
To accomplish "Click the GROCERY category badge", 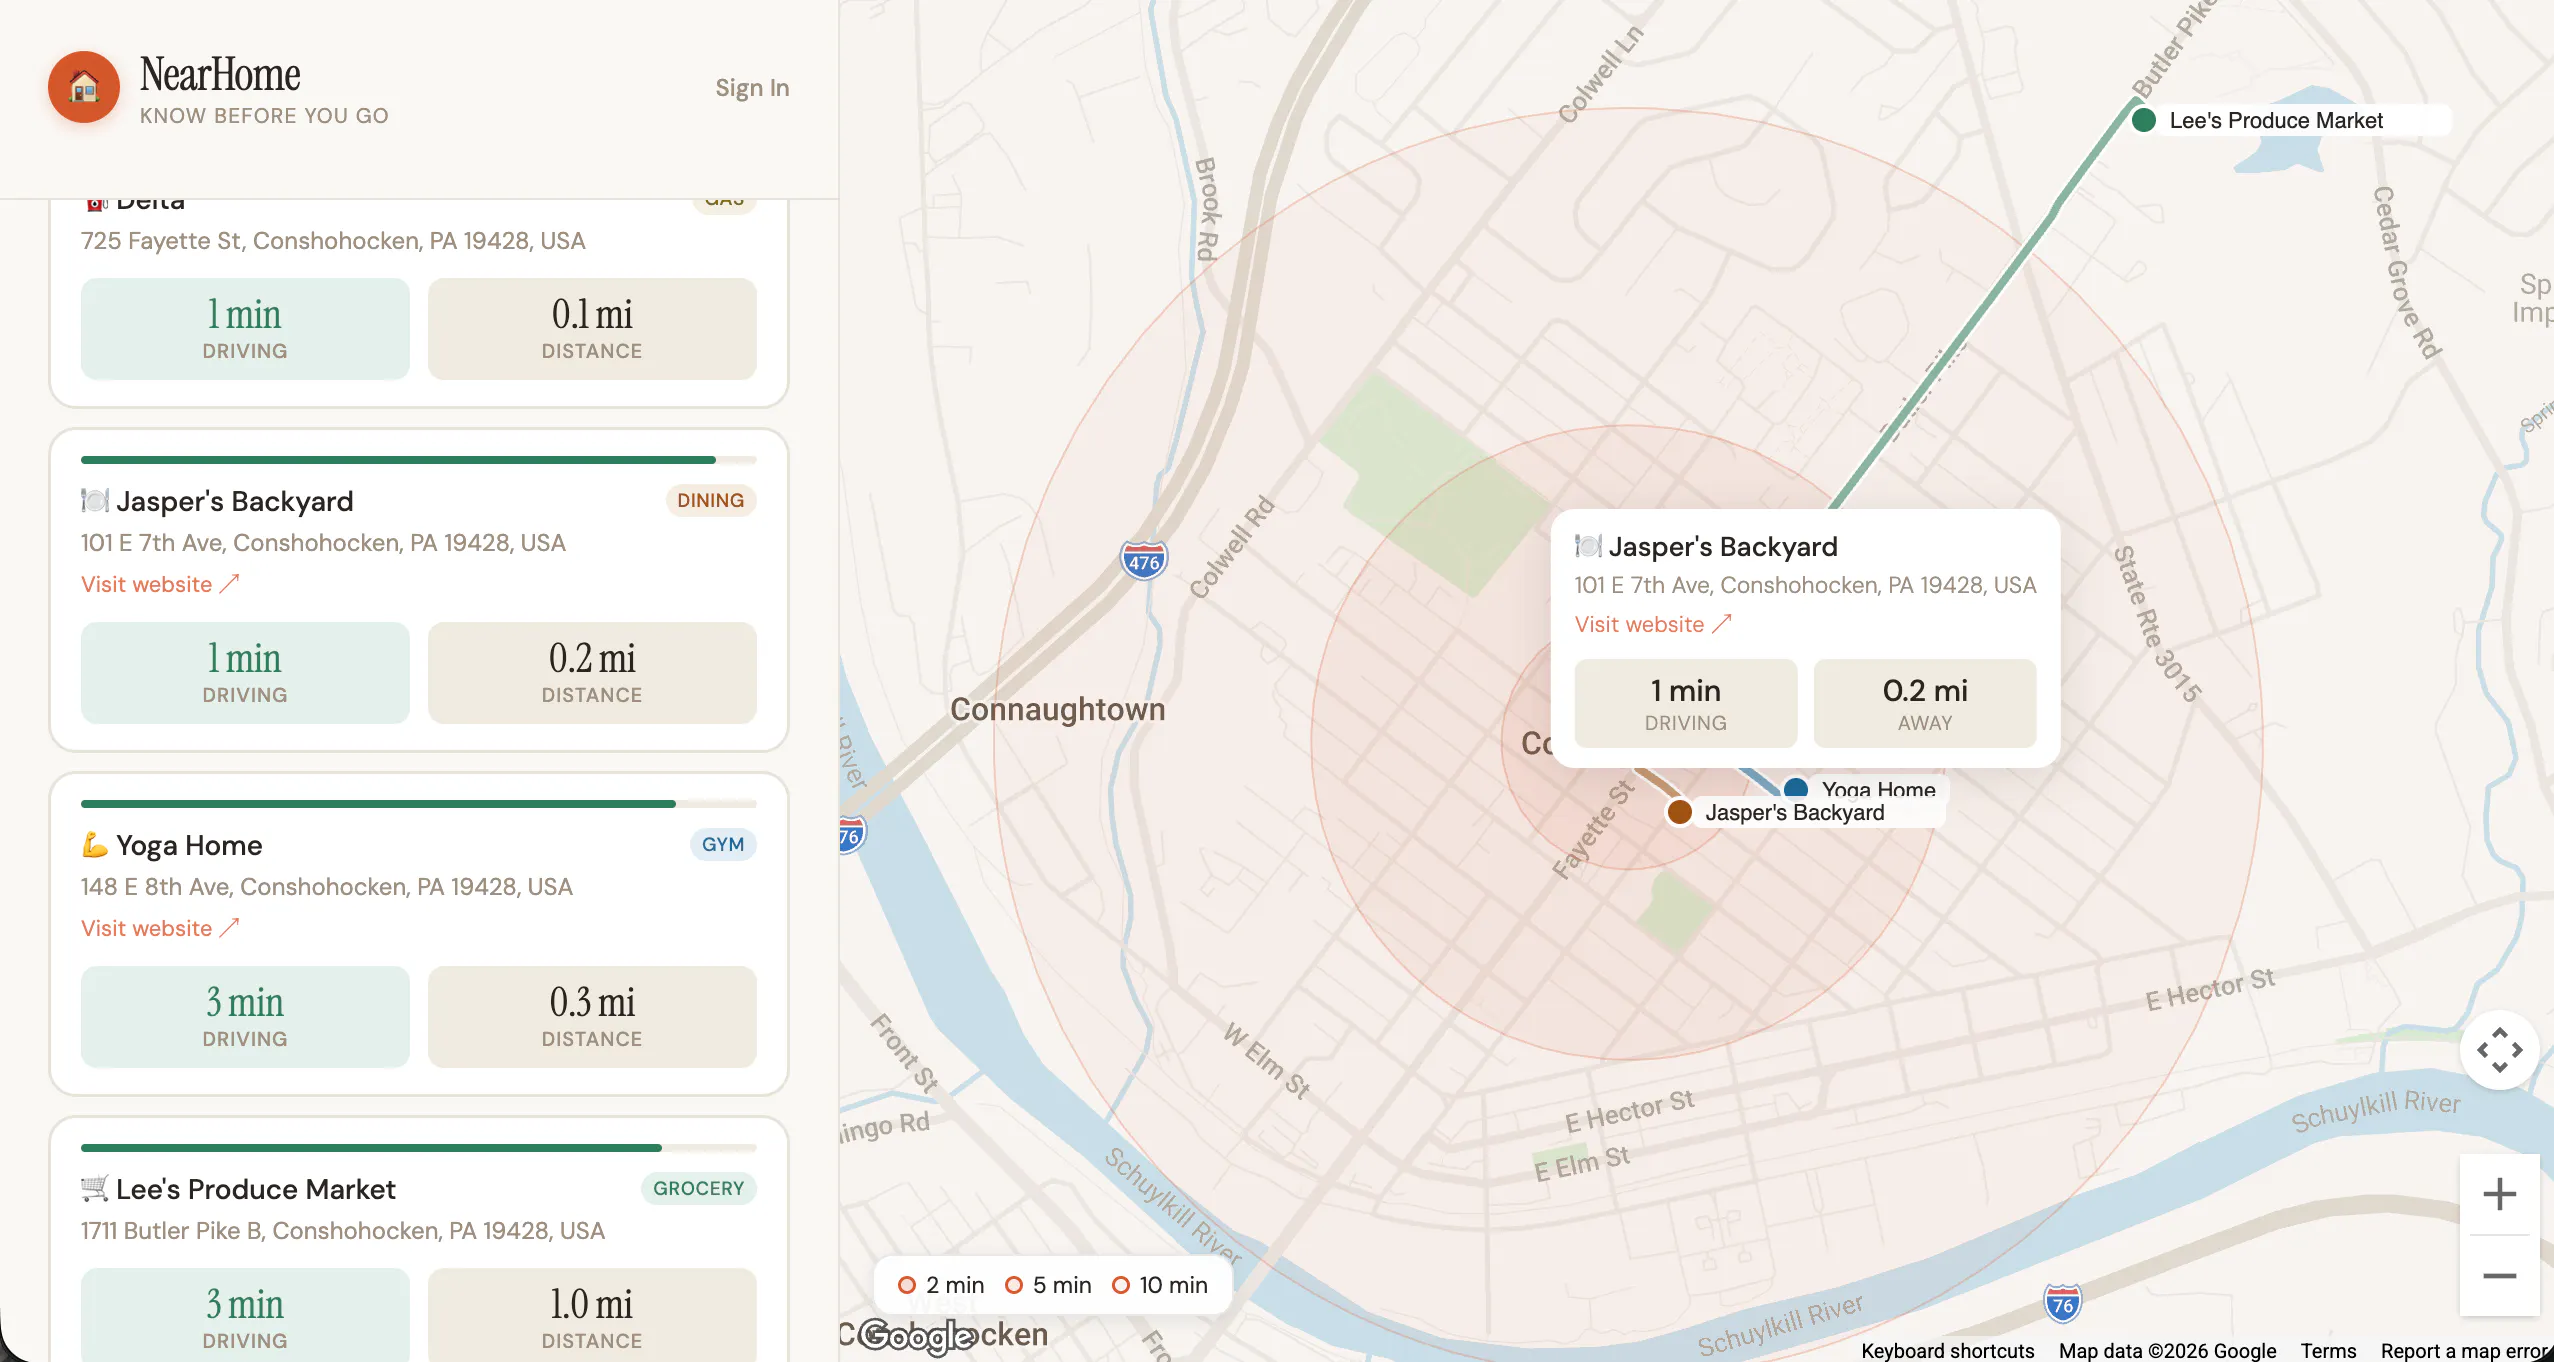I will coord(698,1188).
